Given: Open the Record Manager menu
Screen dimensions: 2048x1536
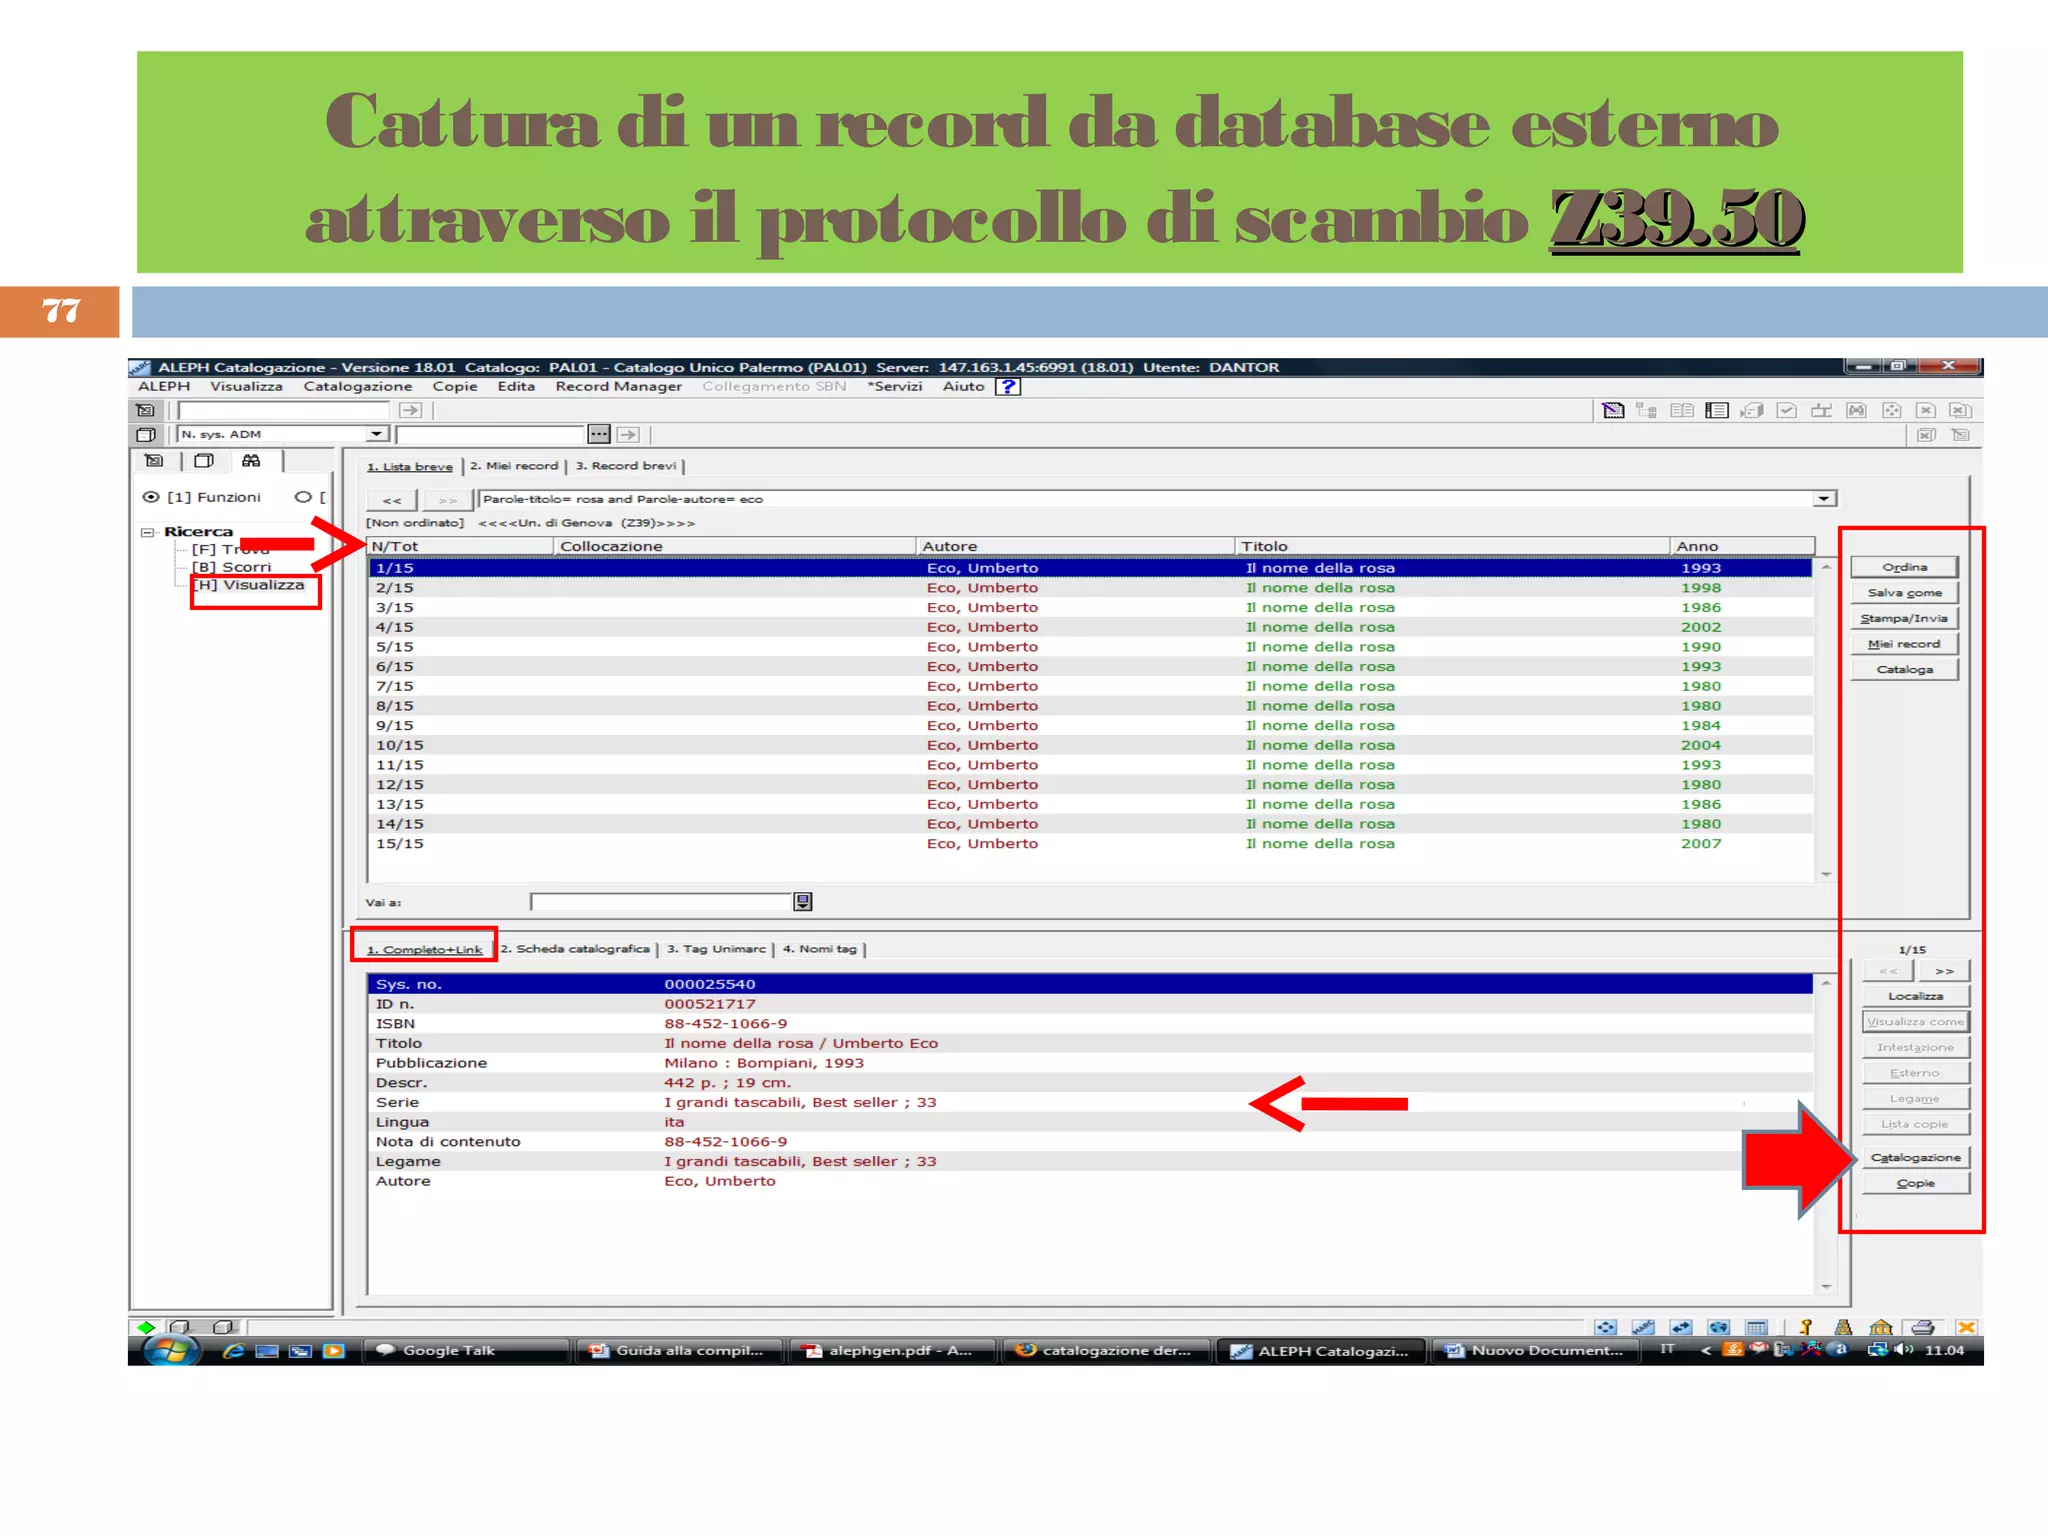Looking at the screenshot, I should (619, 386).
